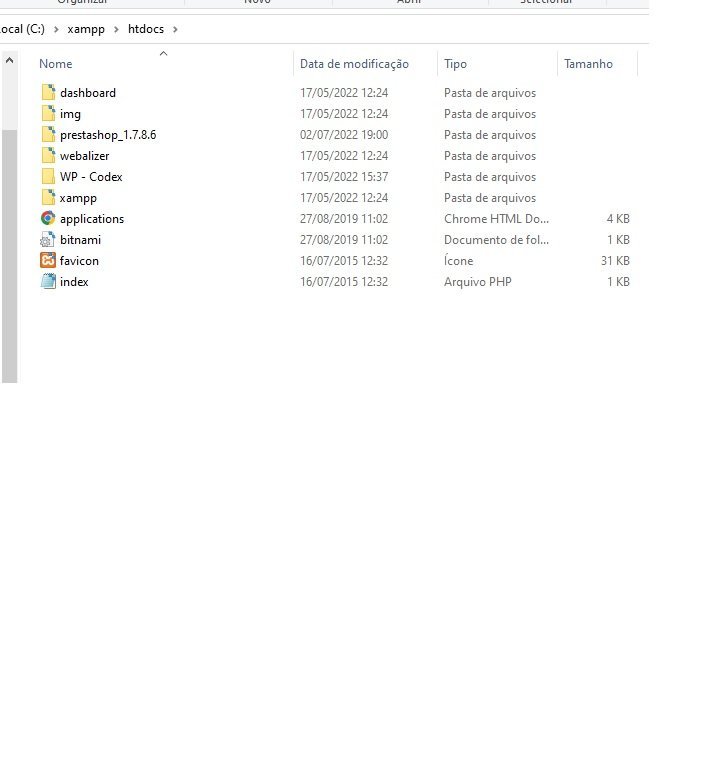Viewport: 720px width, 771px height.
Task: Expand the chevron after htdocs in path
Action: tap(175, 30)
